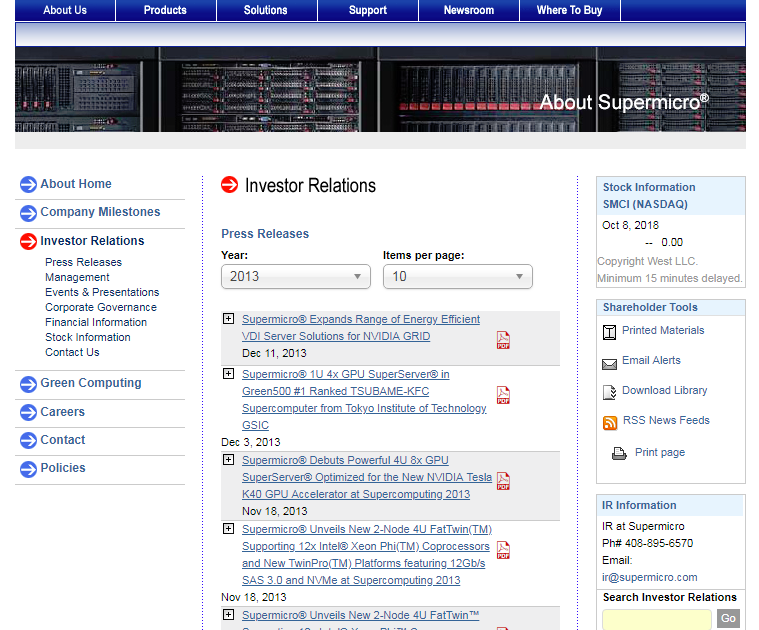
Task: Open Policies link
Action: click(63, 468)
